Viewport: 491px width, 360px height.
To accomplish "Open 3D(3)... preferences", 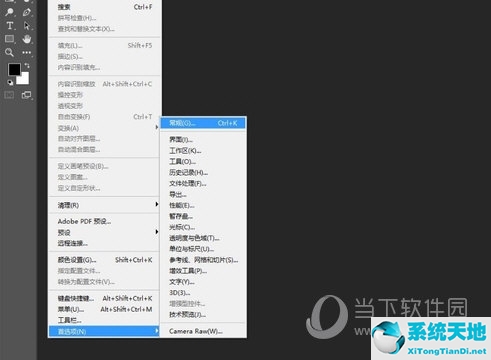I will (x=203, y=293).
